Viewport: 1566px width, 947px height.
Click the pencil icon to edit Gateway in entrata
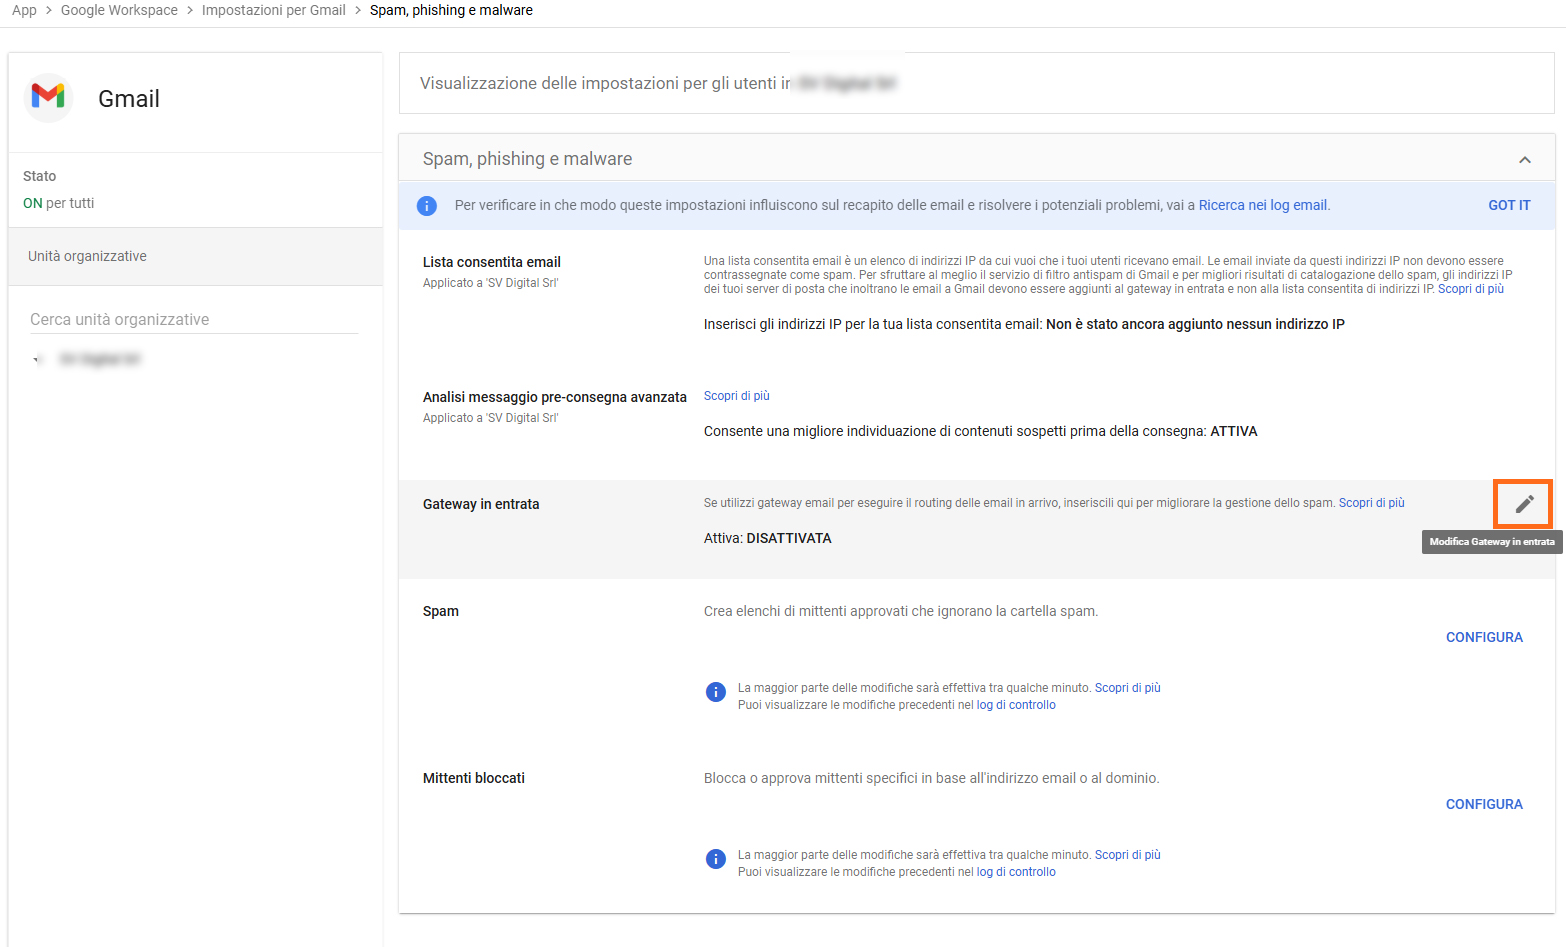1523,504
